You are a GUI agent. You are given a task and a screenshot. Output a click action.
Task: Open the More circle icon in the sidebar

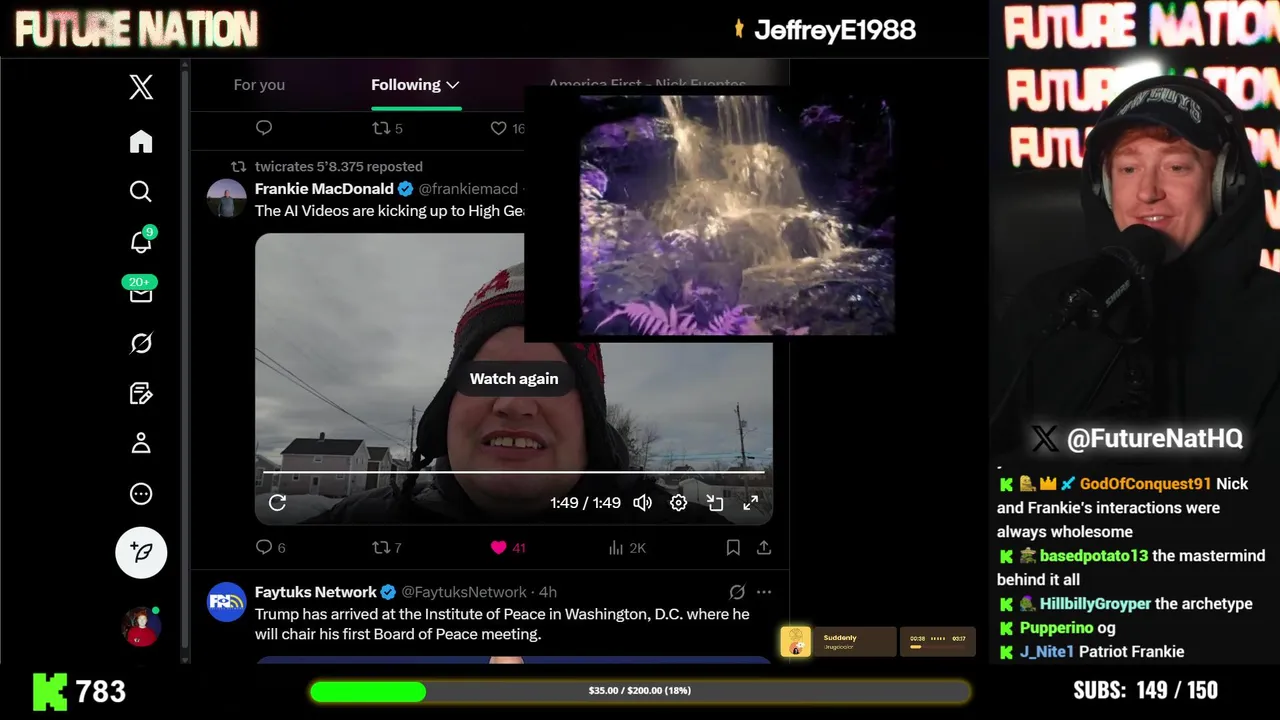click(x=141, y=493)
